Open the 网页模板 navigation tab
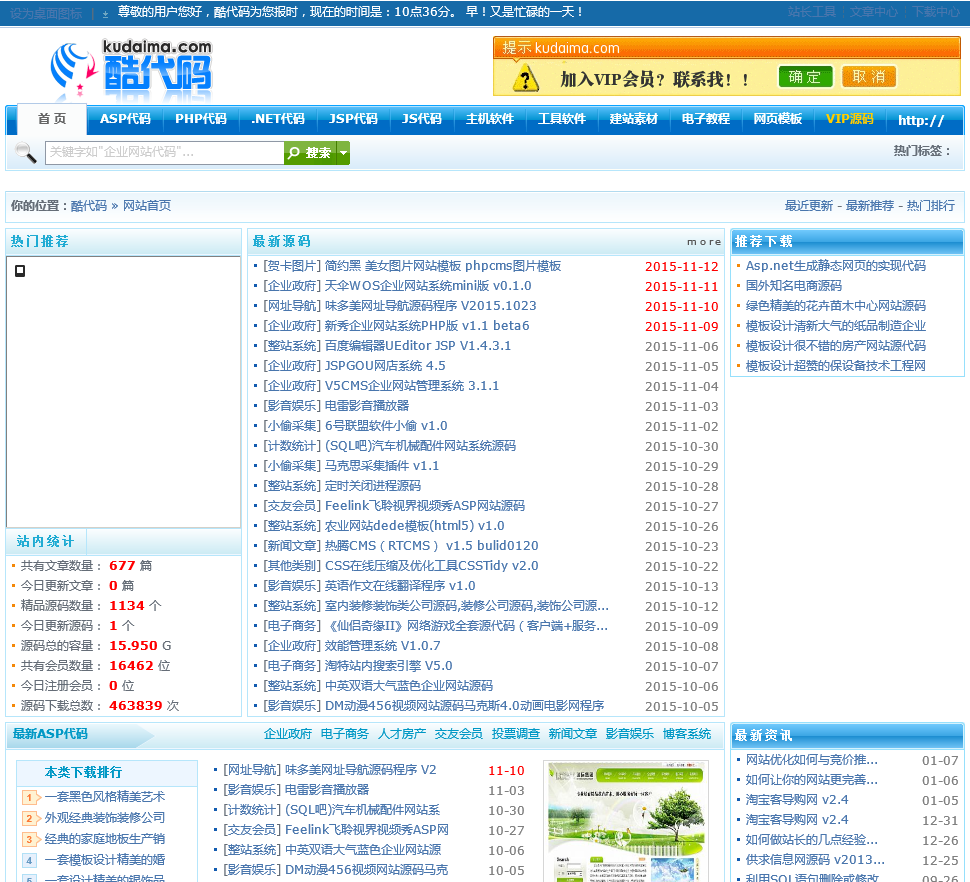This screenshot has width=970, height=882. tap(778, 119)
